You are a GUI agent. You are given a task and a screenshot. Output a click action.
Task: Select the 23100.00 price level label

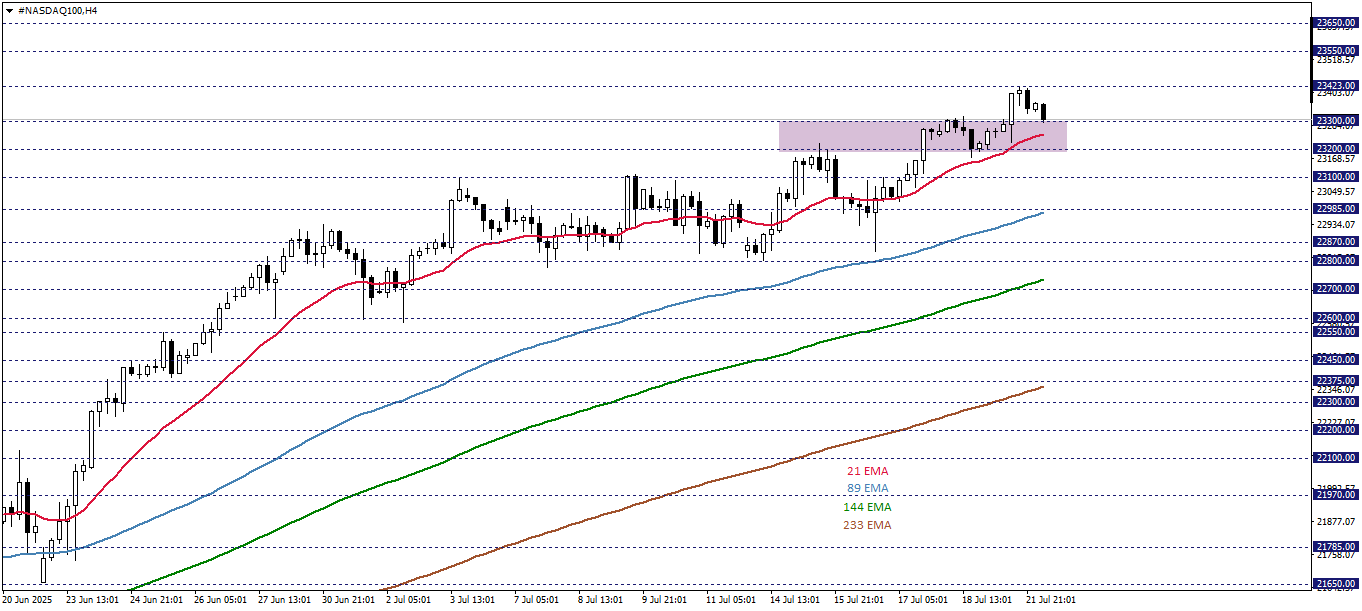1335,177
